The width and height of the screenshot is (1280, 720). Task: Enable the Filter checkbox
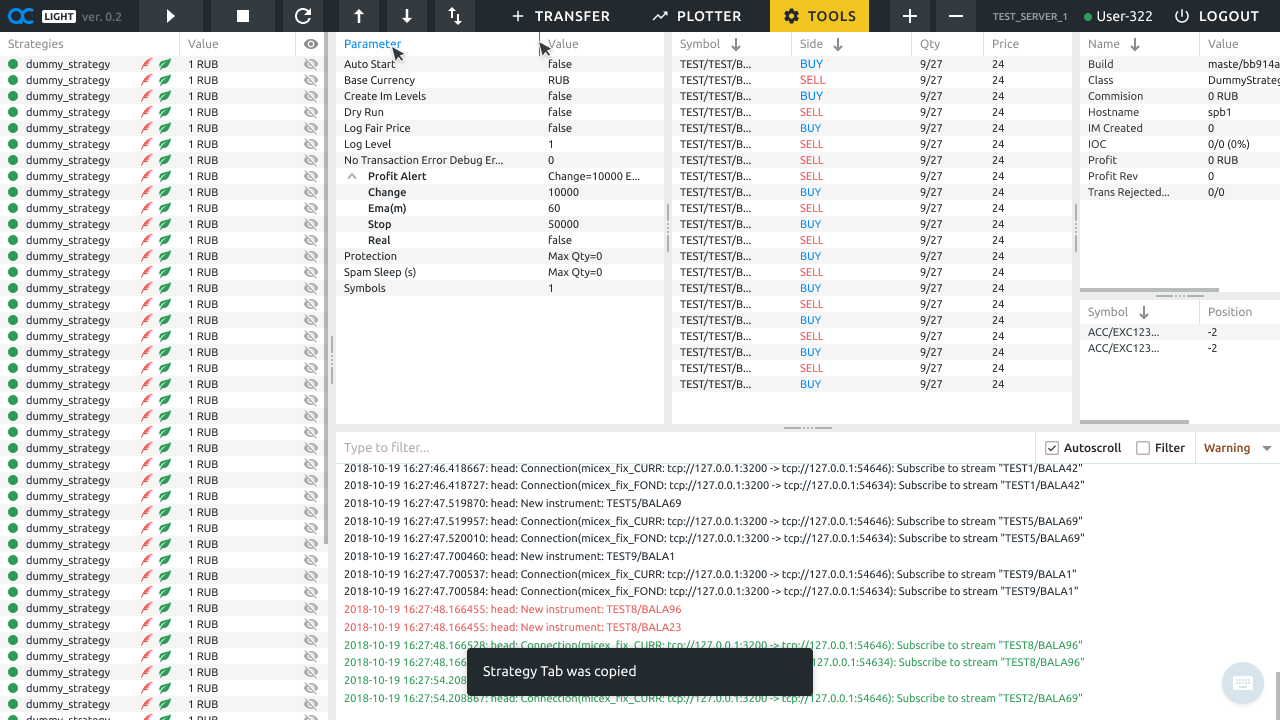click(x=1143, y=448)
